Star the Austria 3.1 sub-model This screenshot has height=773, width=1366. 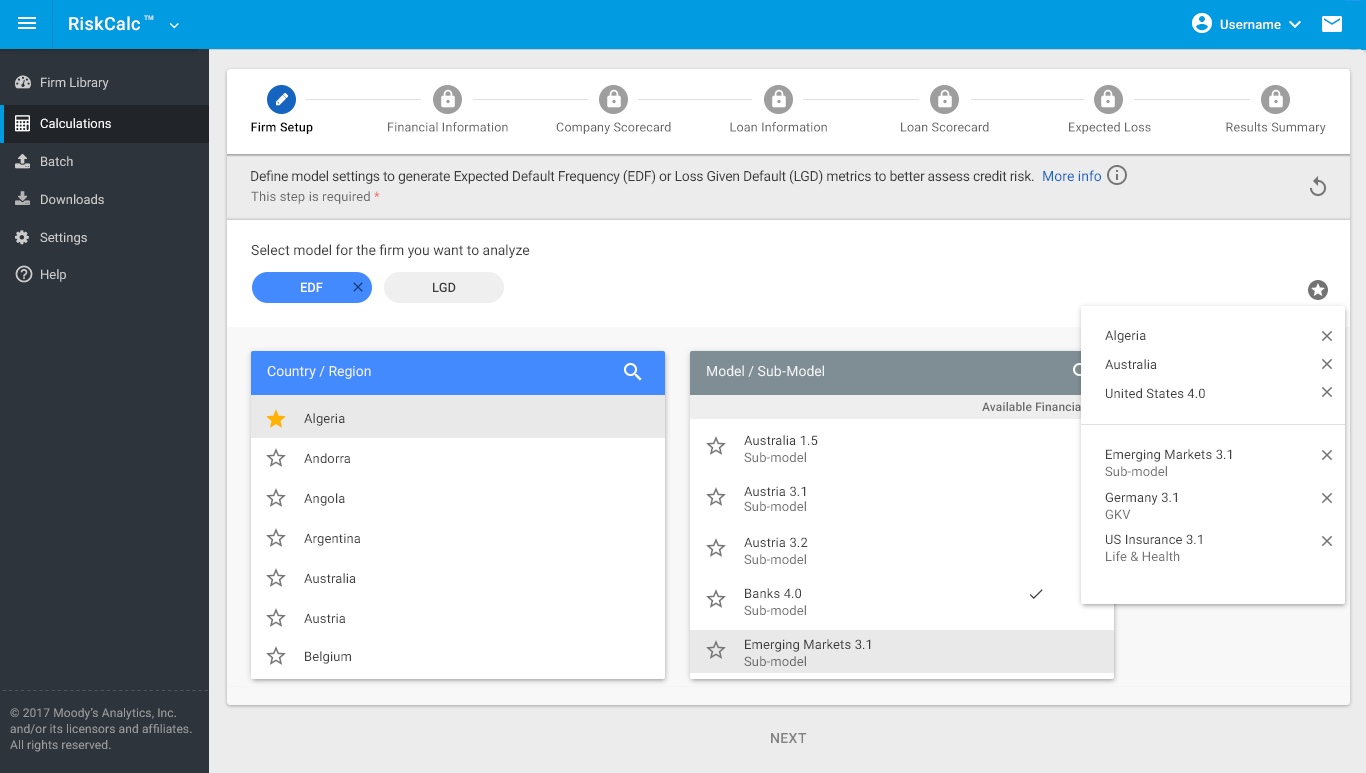716,497
